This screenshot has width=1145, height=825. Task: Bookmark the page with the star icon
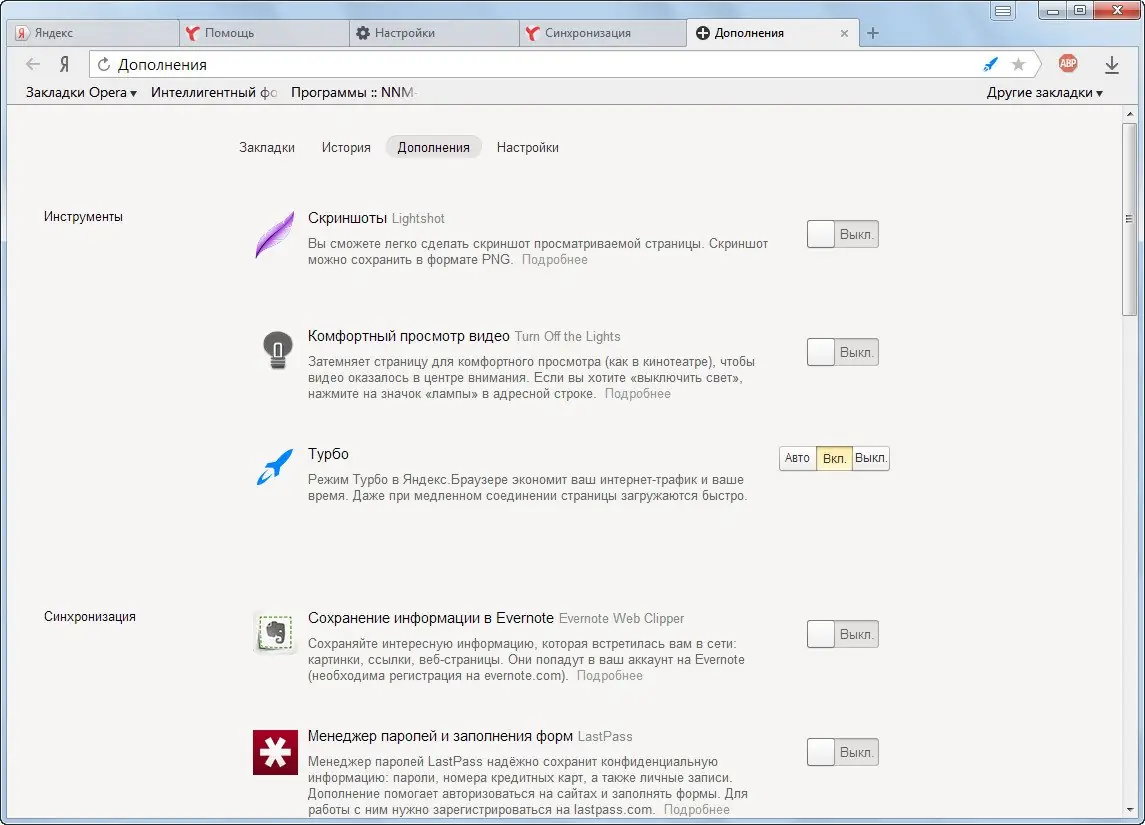coord(1018,64)
